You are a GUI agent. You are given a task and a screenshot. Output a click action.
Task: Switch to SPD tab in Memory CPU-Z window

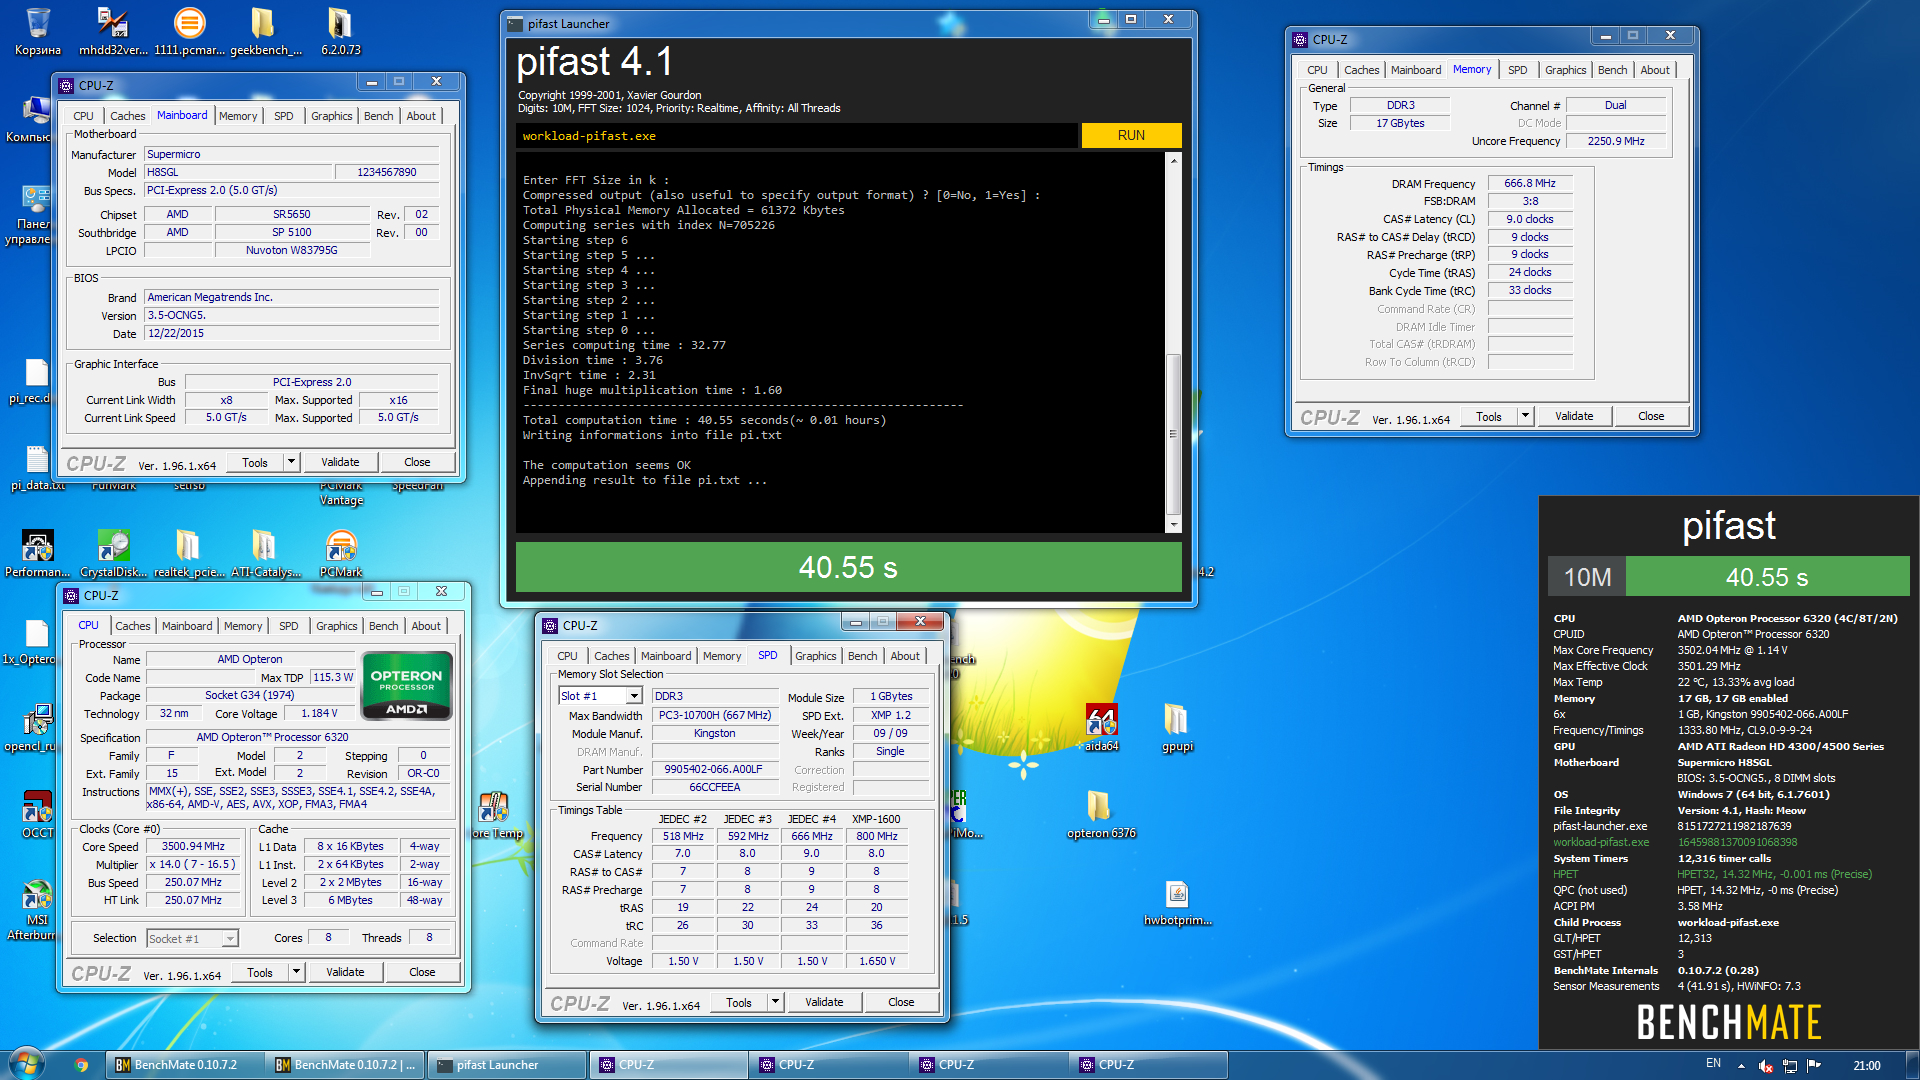pyautogui.click(x=1517, y=70)
